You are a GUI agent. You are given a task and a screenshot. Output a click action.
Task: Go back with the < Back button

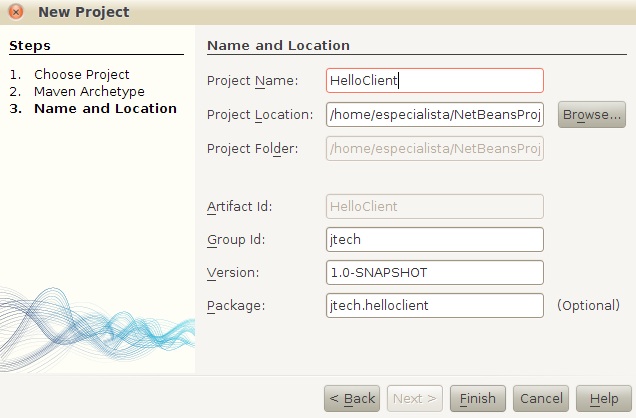point(352,398)
